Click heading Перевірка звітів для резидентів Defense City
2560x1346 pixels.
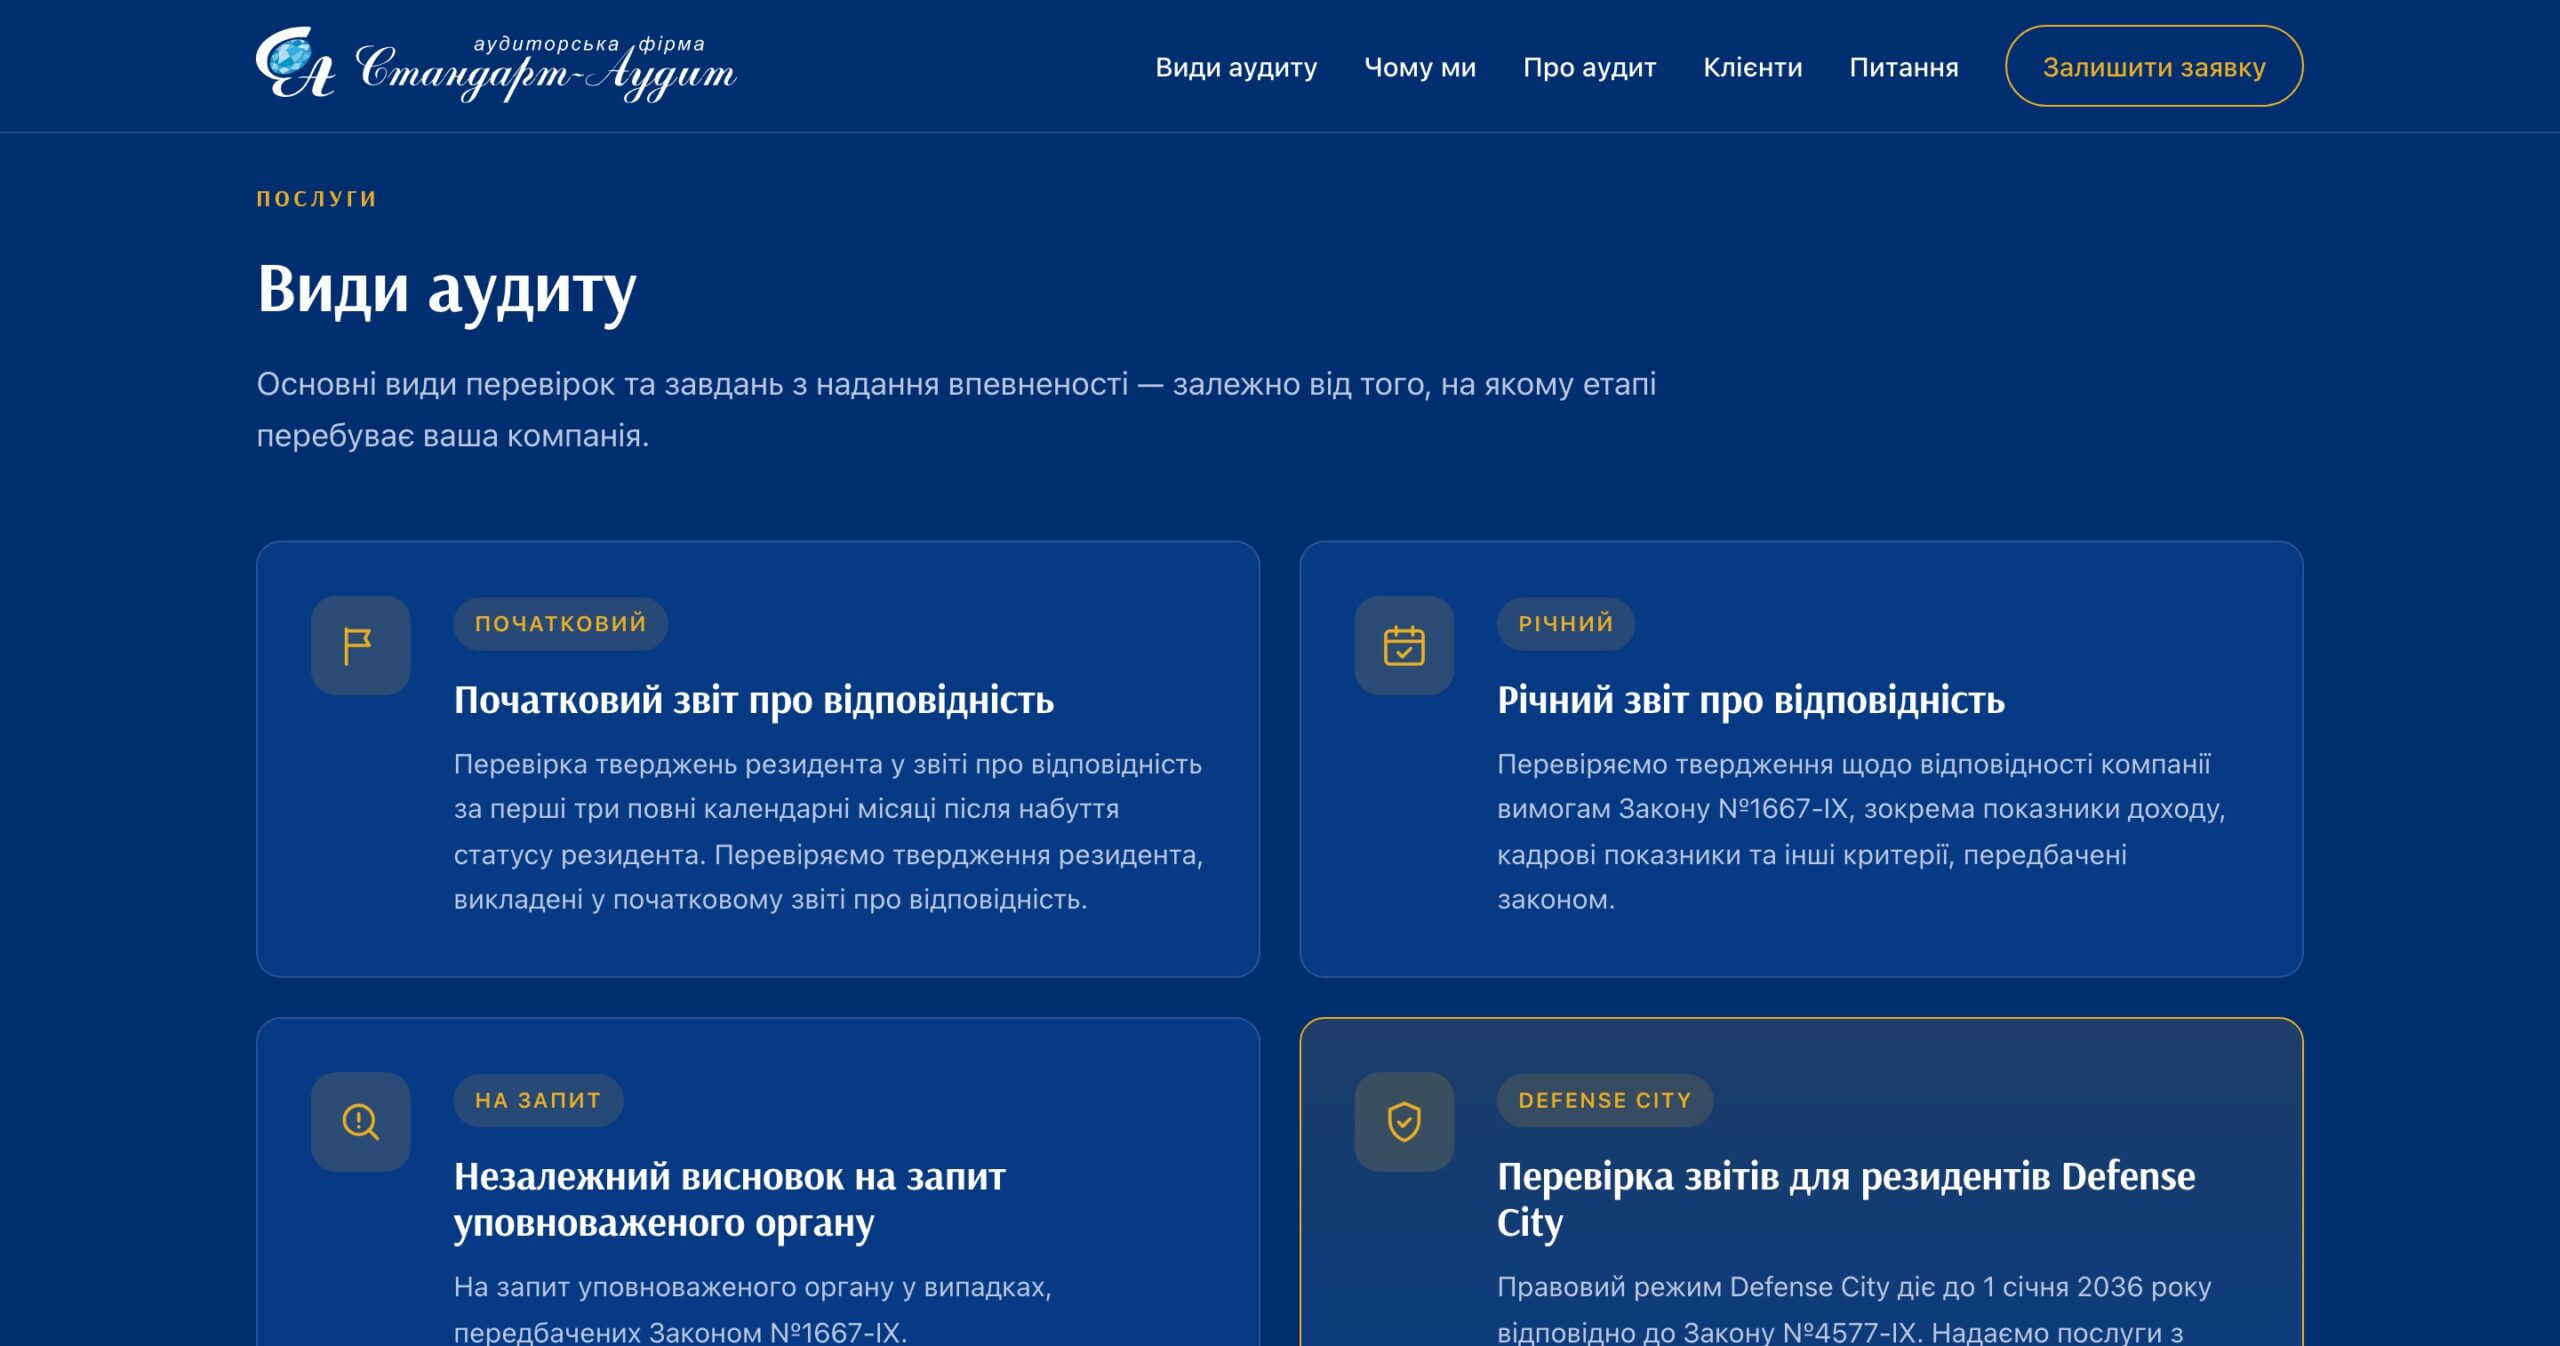click(1846, 1200)
